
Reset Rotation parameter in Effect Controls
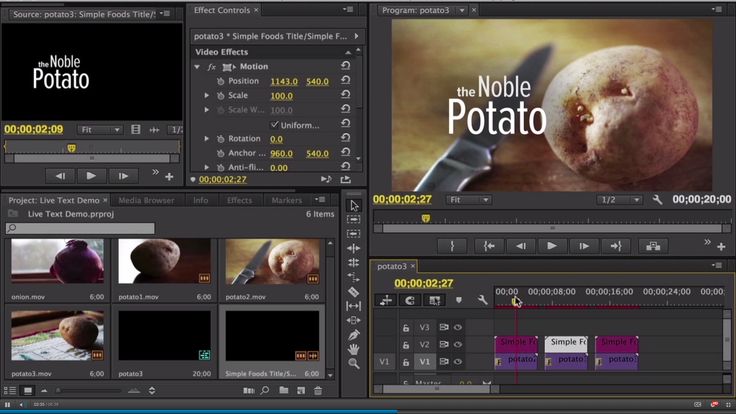point(345,138)
